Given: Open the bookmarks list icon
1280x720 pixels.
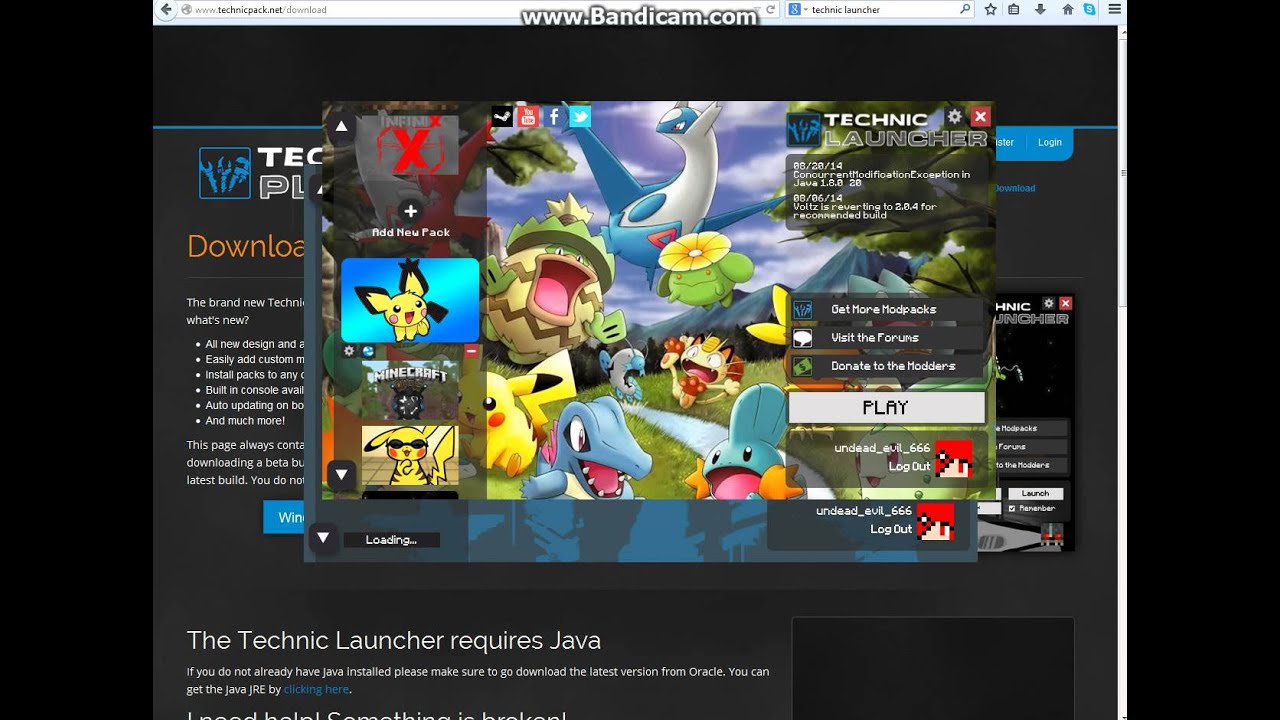Looking at the screenshot, I should (1014, 9).
